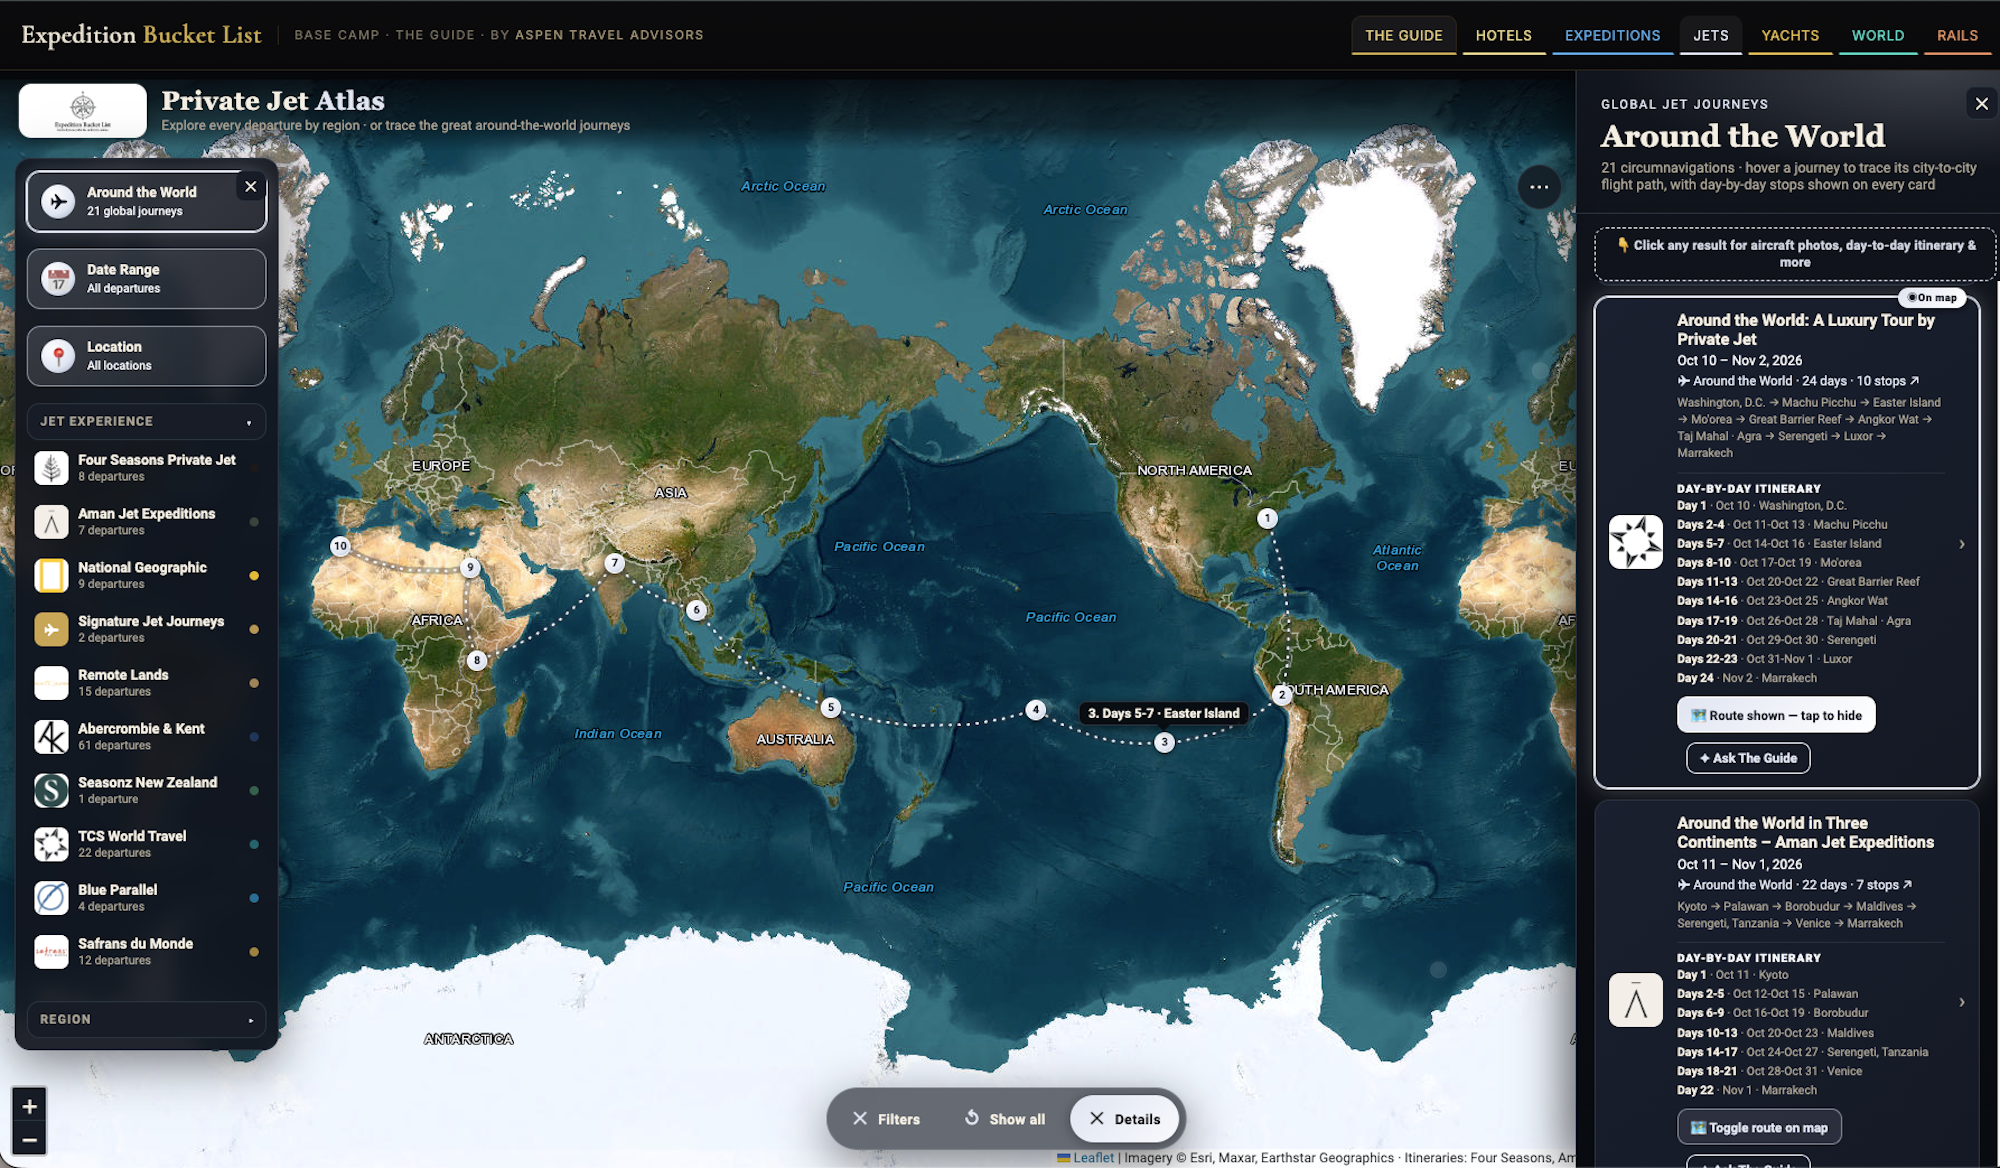
Task: Expand Three Continents card chevron arrow
Action: point(1962,1002)
